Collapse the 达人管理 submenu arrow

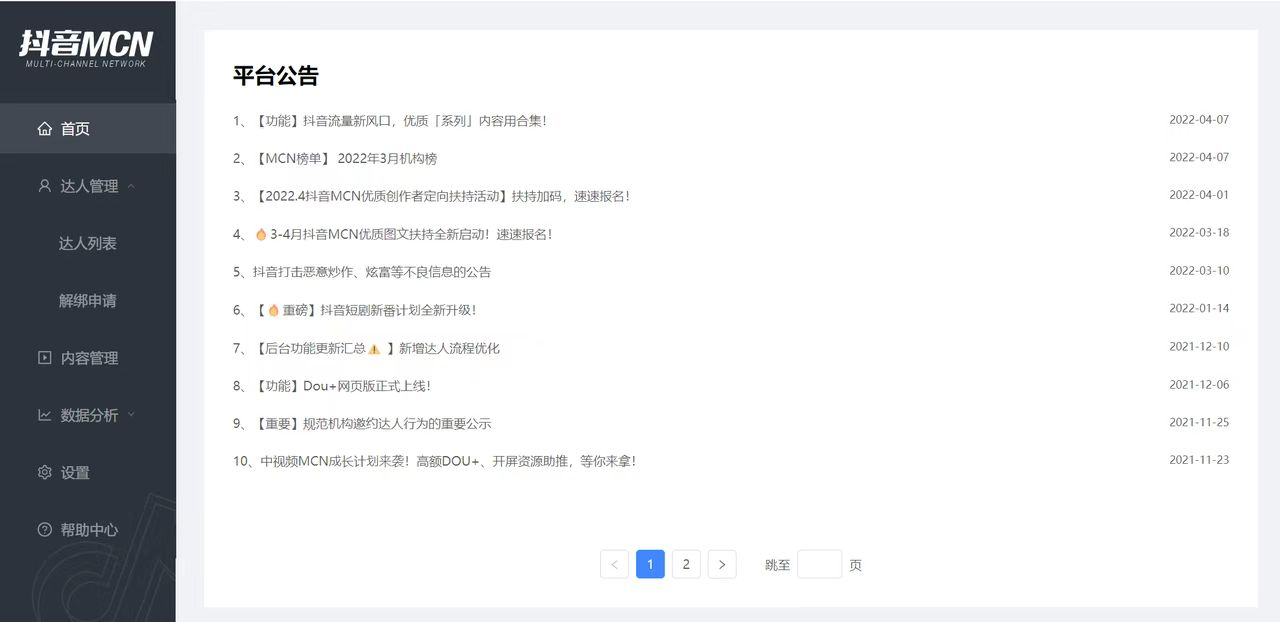coord(131,186)
